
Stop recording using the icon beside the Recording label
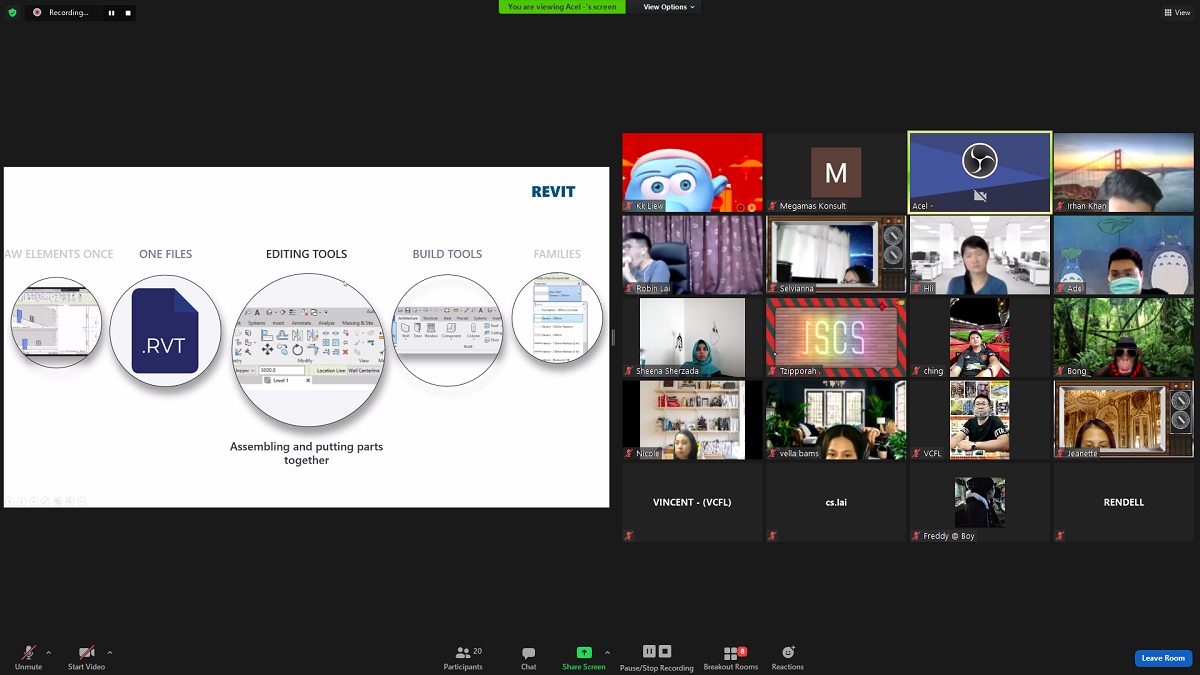(x=128, y=13)
